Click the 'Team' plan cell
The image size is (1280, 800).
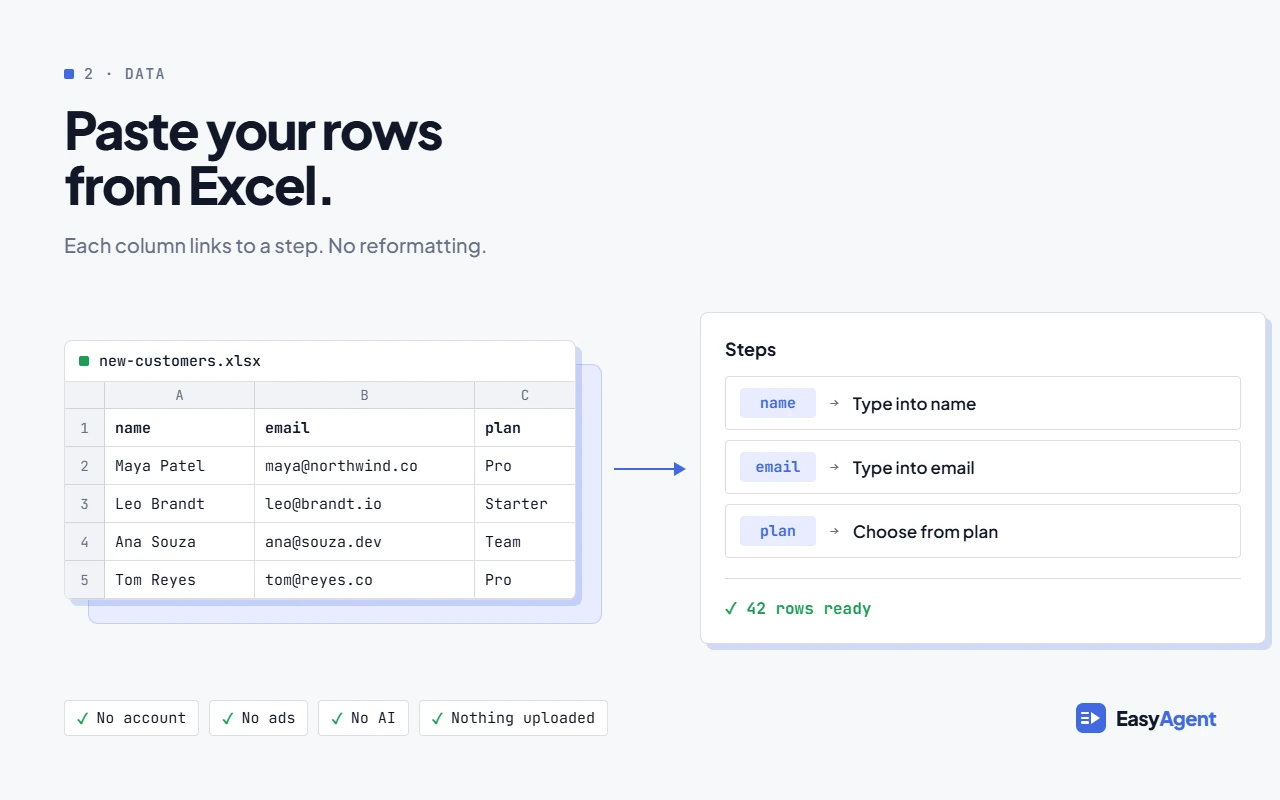(x=525, y=542)
